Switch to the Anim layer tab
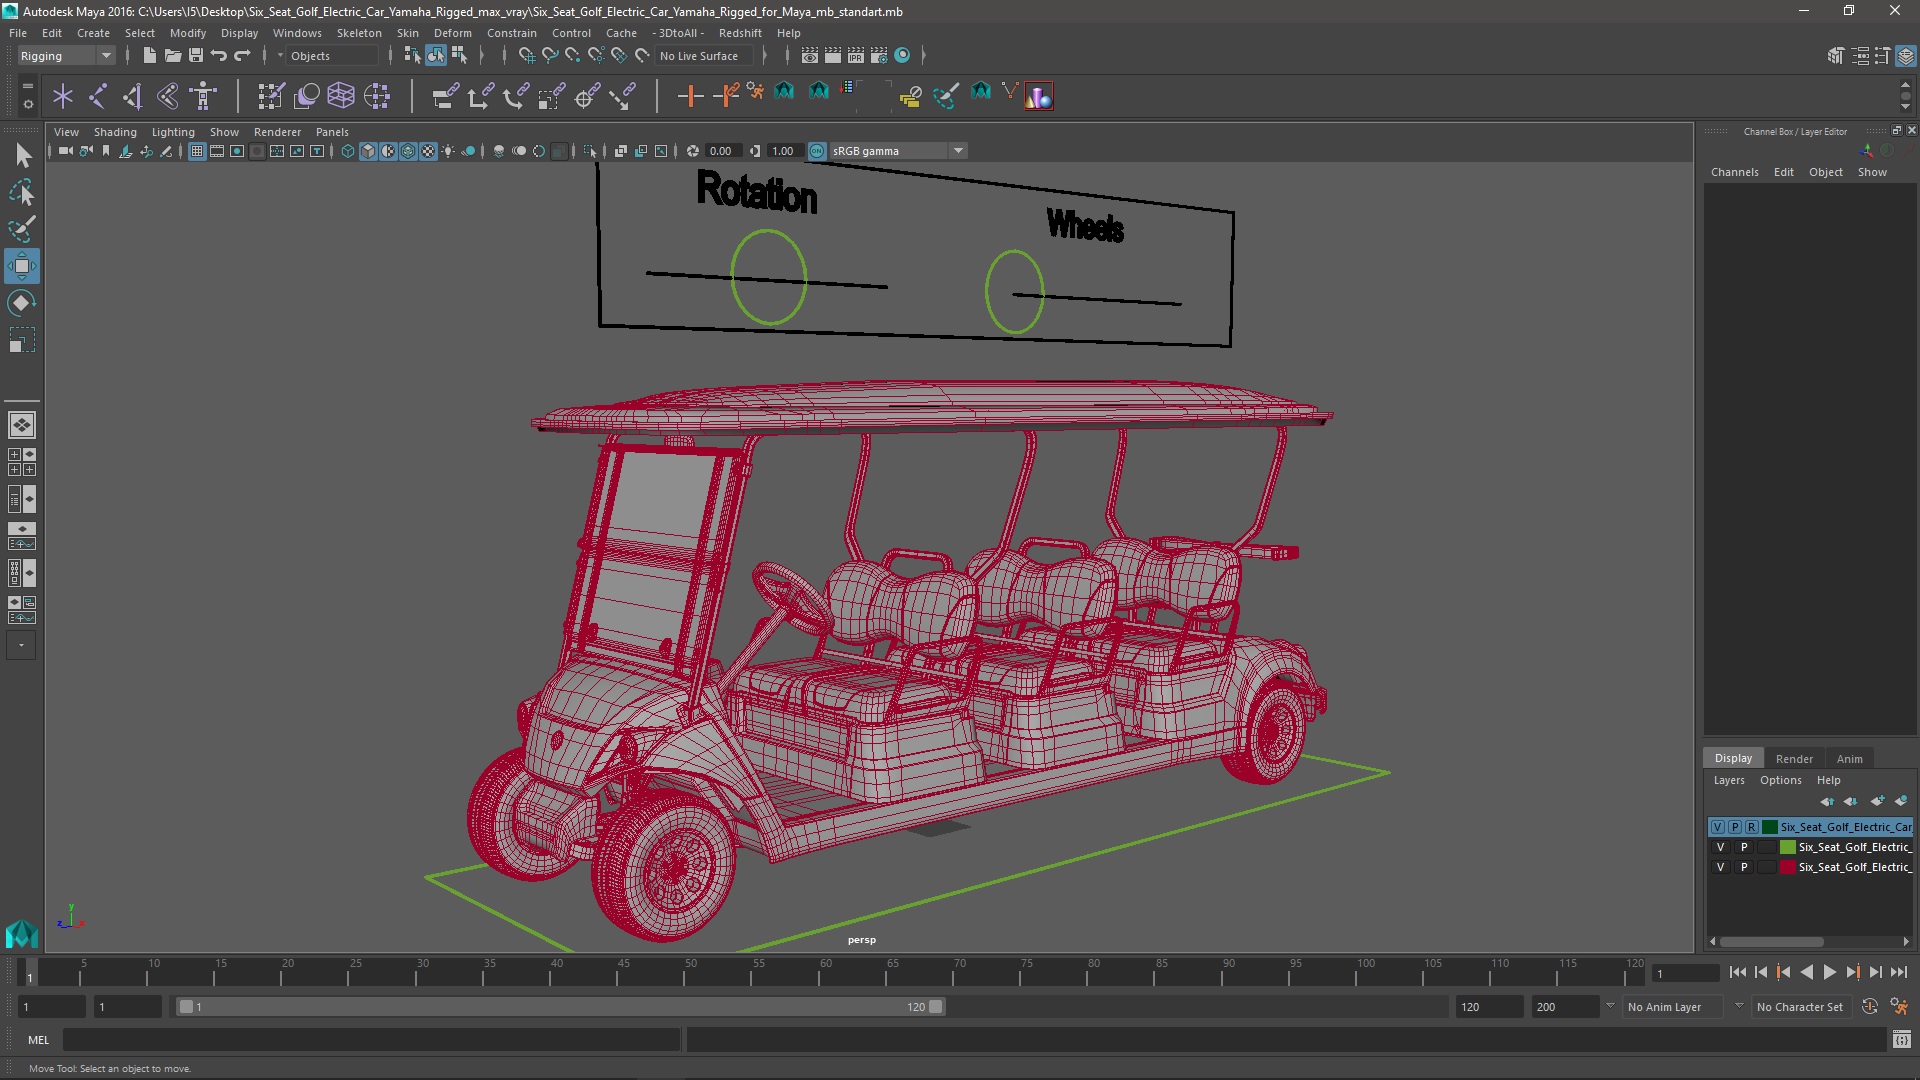This screenshot has width=1920, height=1080. [1849, 759]
